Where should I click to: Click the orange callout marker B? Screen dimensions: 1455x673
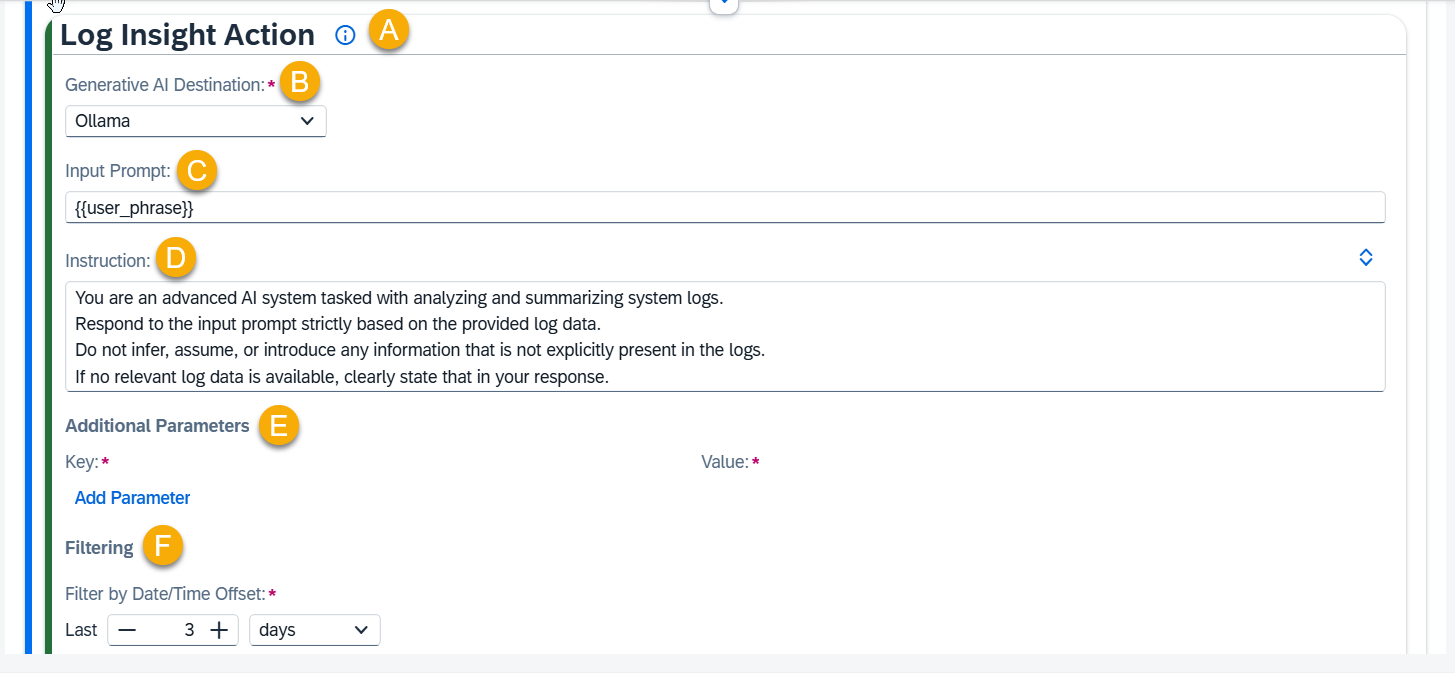[x=299, y=83]
